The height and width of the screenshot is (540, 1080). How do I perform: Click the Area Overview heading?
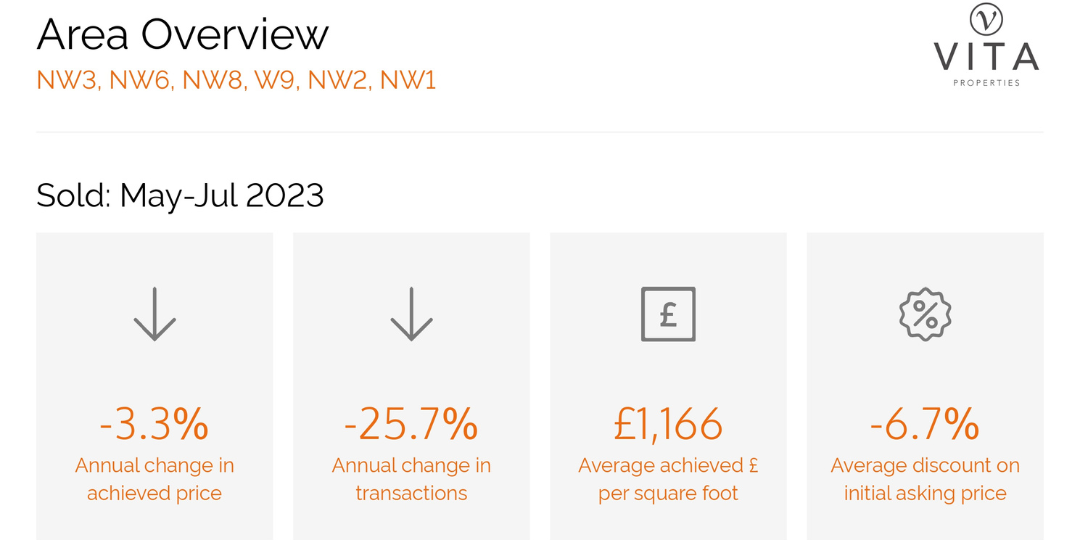click(183, 34)
